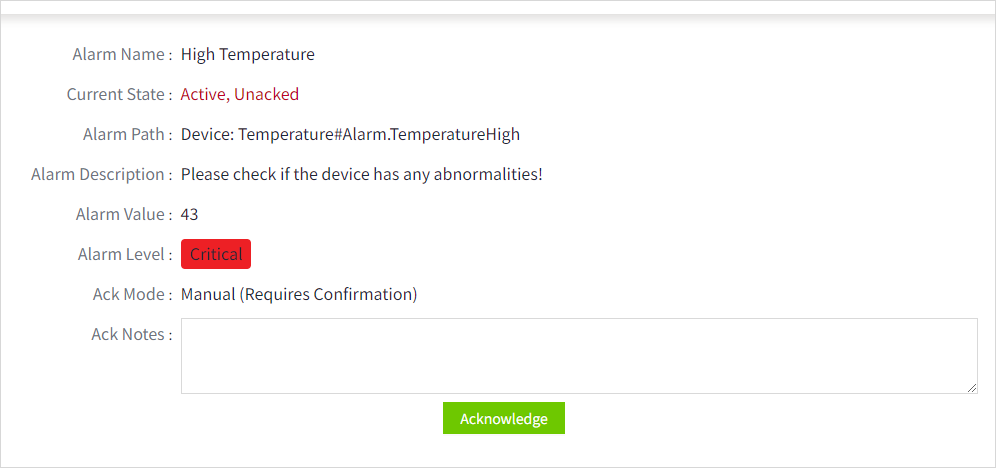996x468 pixels.
Task: Click the green Acknowledge button
Action: click(503, 418)
